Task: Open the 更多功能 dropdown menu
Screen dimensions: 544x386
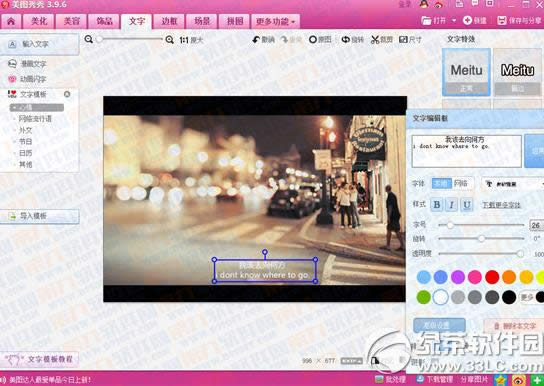Action: (x=275, y=22)
